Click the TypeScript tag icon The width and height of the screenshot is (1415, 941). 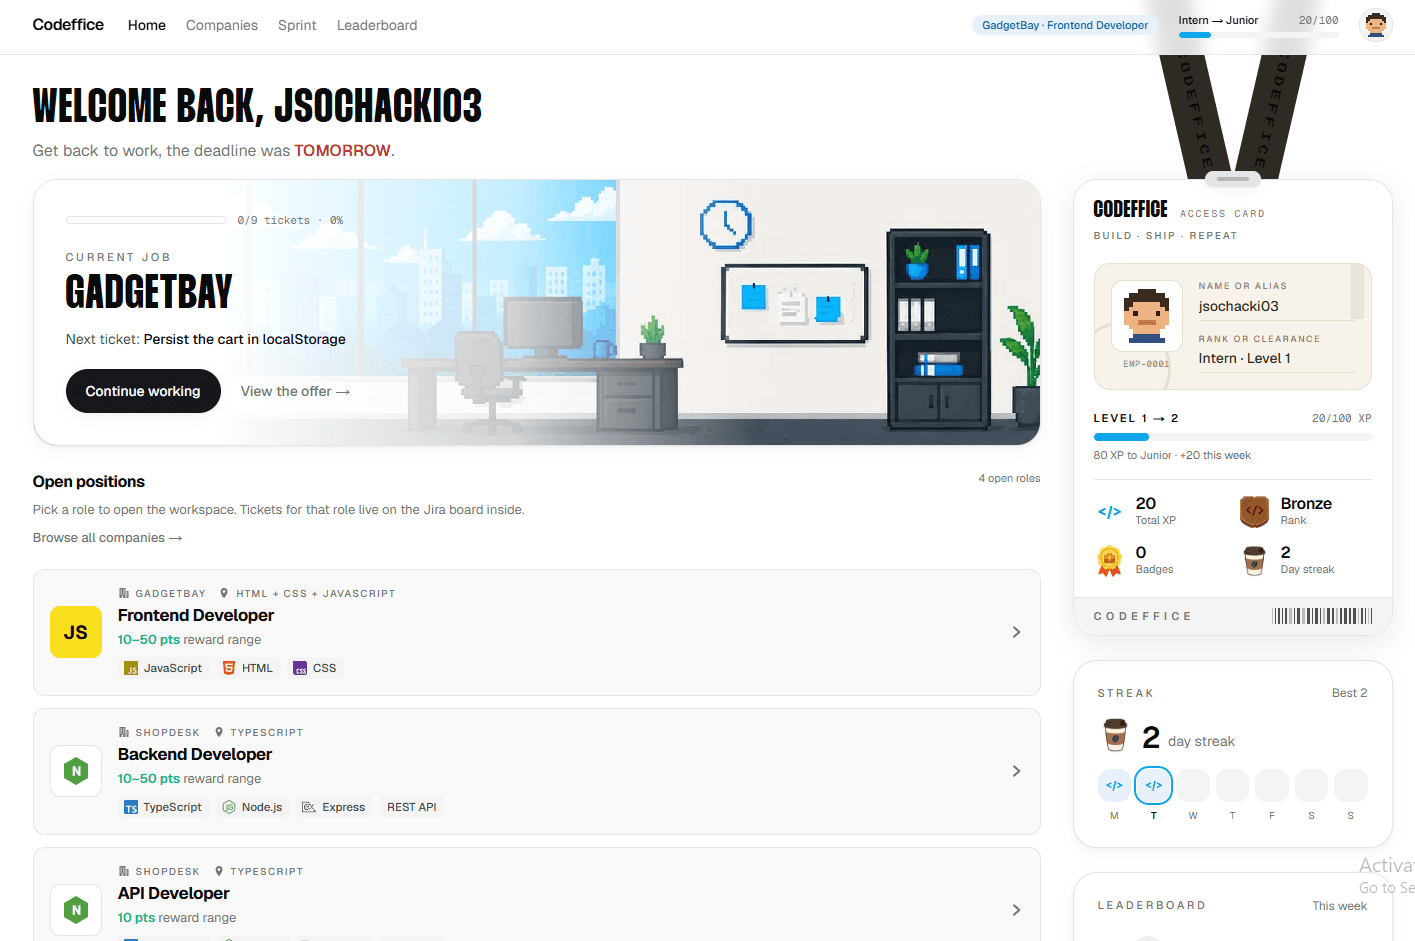point(131,807)
